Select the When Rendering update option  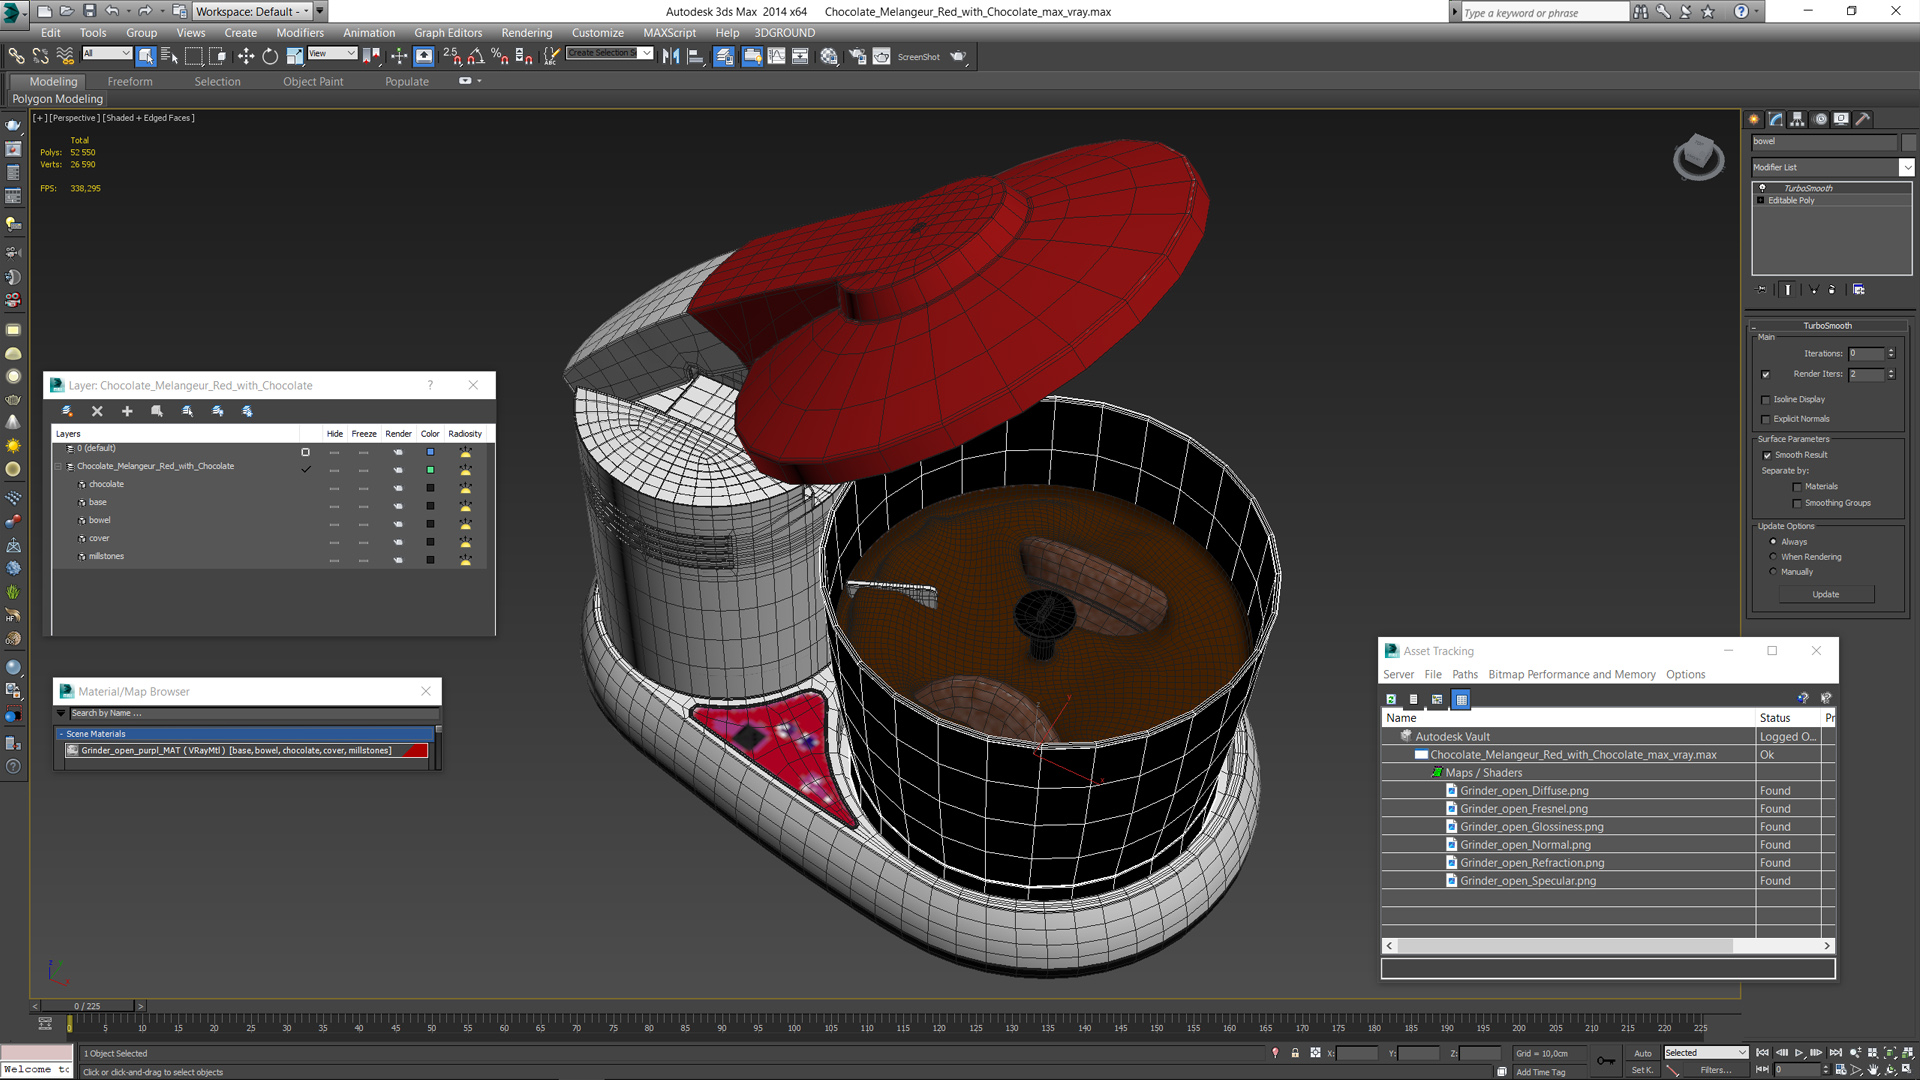[x=1774, y=557]
